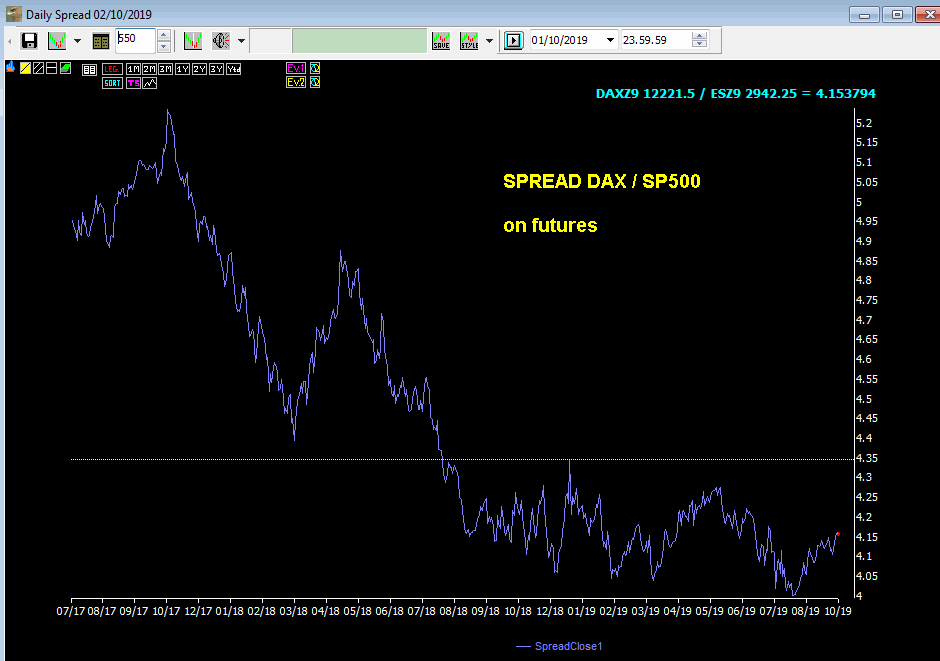Set the chart range to 3M

(x=165, y=69)
